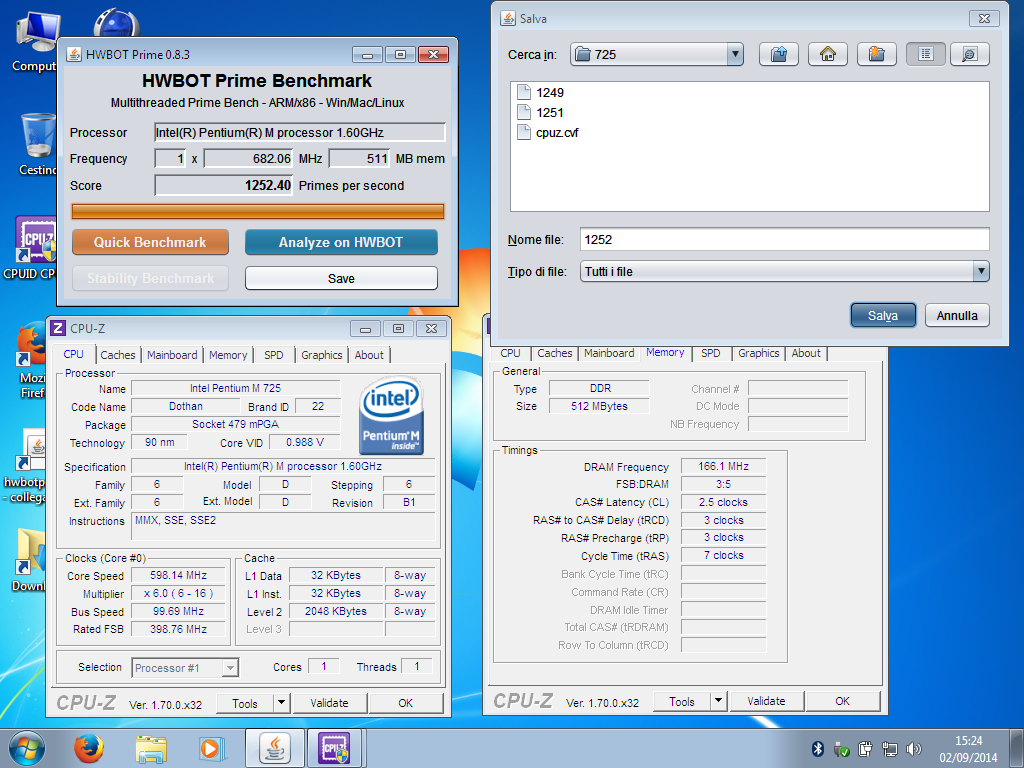Open the CPU tab in right CPU-Z window
The height and width of the screenshot is (768, 1024).
point(510,353)
